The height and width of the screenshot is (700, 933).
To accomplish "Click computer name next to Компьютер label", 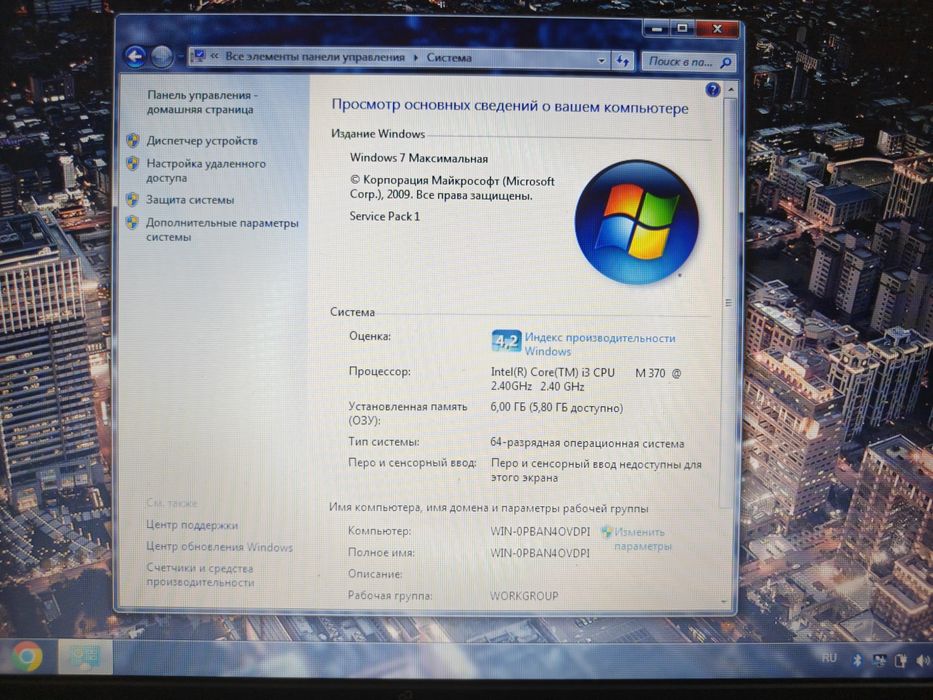I will (540, 531).
